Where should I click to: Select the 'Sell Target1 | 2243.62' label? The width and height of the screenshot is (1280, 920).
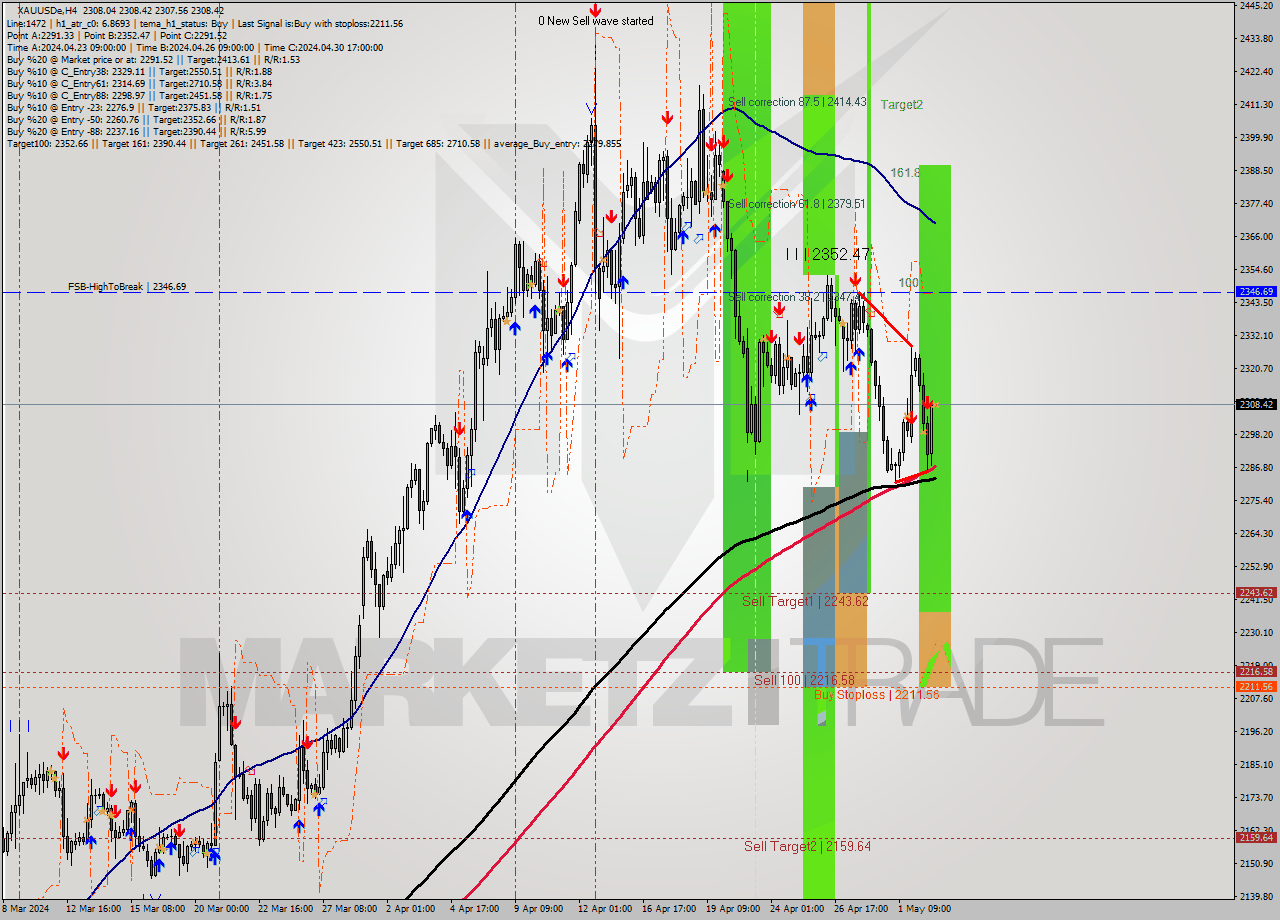point(805,601)
